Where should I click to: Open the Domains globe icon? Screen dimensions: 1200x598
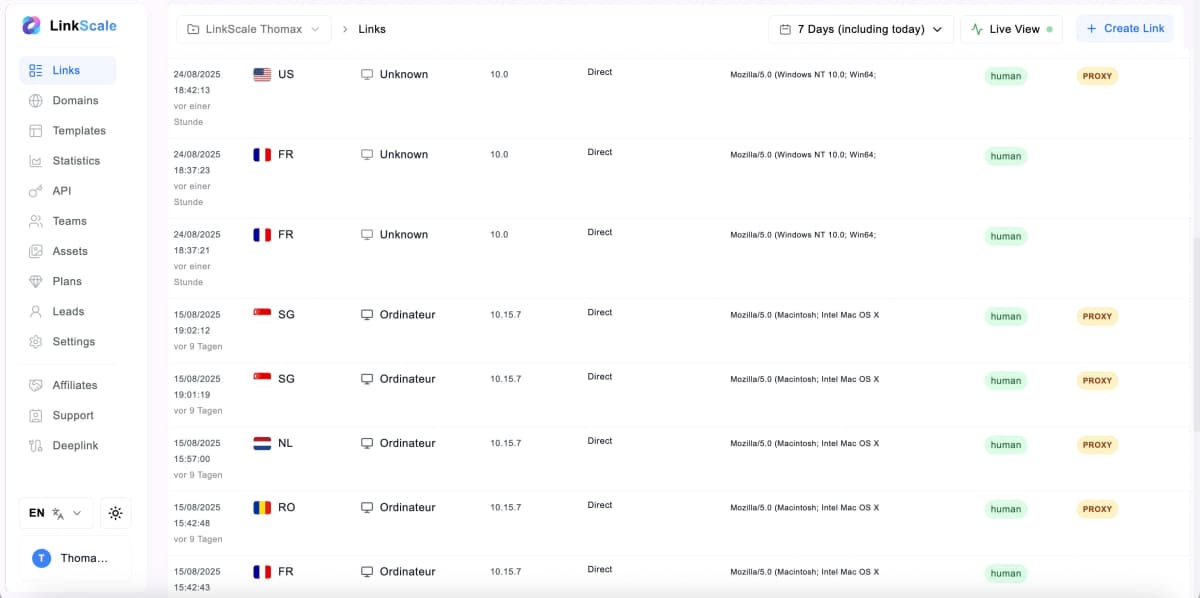36,101
